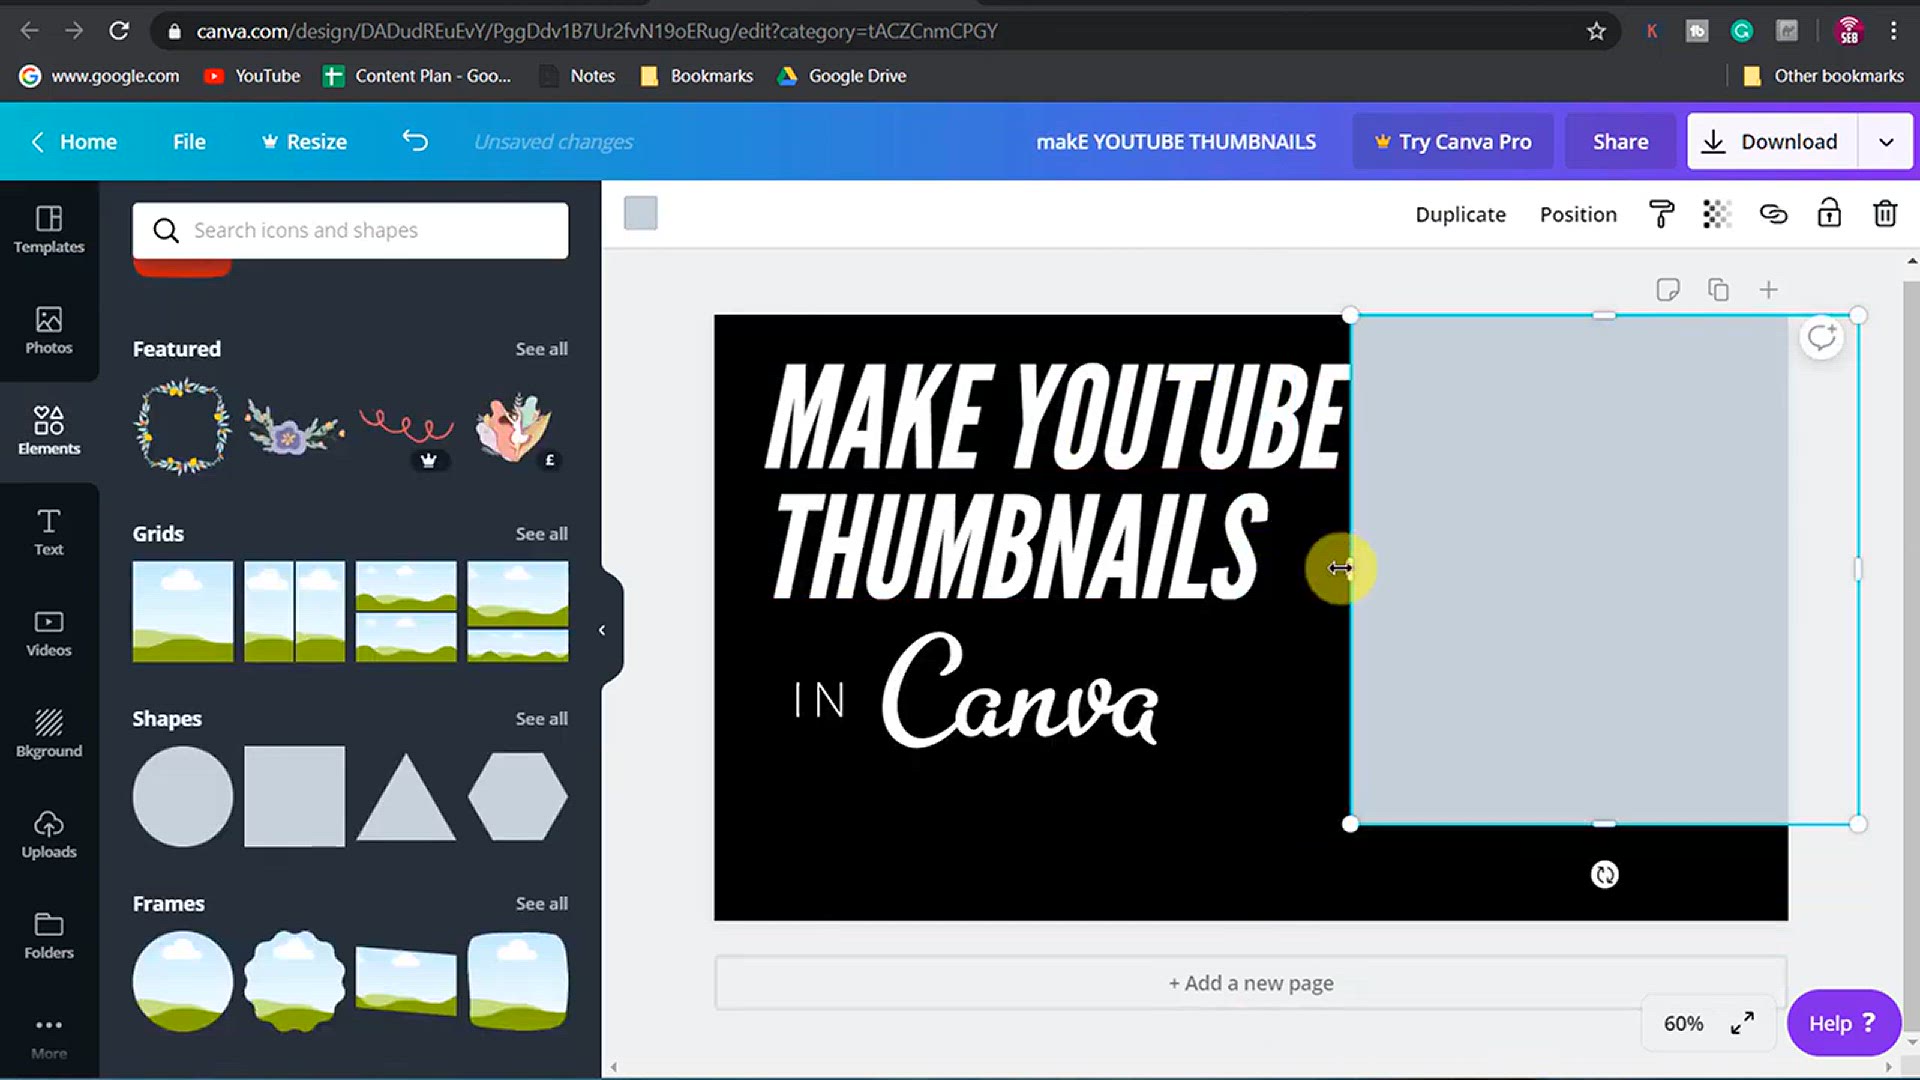Go back to Home
This screenshot has width=1920, height=1080.
click(x=74, y=142)
